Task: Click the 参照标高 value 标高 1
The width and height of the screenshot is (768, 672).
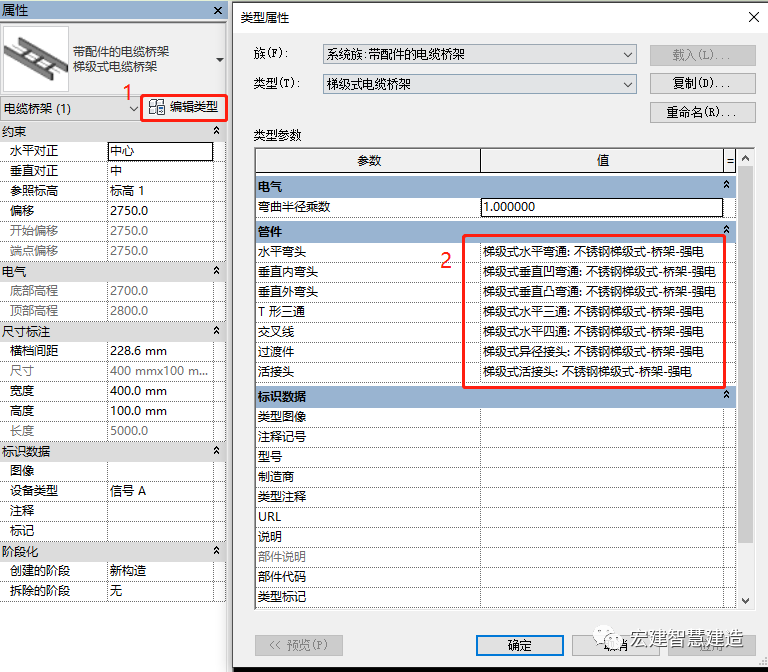Action: point(160,191)
